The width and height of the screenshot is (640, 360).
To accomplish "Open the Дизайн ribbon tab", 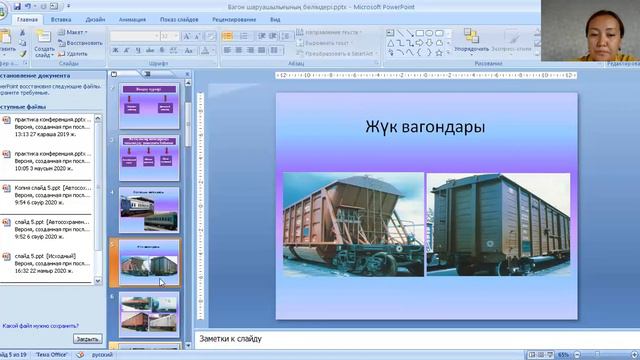I will 95,19.
